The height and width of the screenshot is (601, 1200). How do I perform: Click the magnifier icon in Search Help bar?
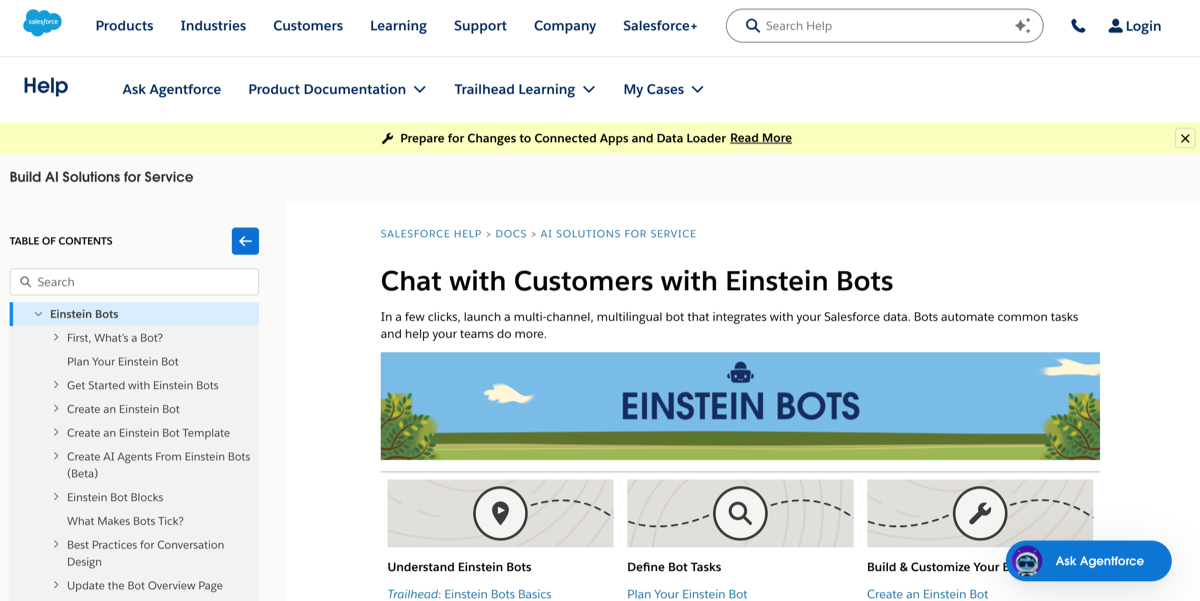tap(752, 26)
